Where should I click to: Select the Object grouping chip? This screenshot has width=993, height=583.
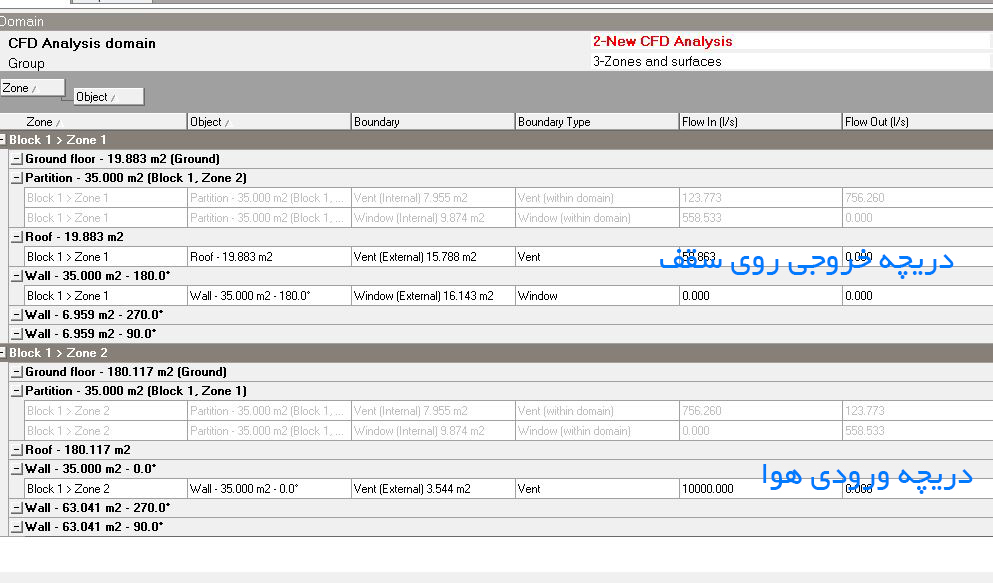point(109,97)
